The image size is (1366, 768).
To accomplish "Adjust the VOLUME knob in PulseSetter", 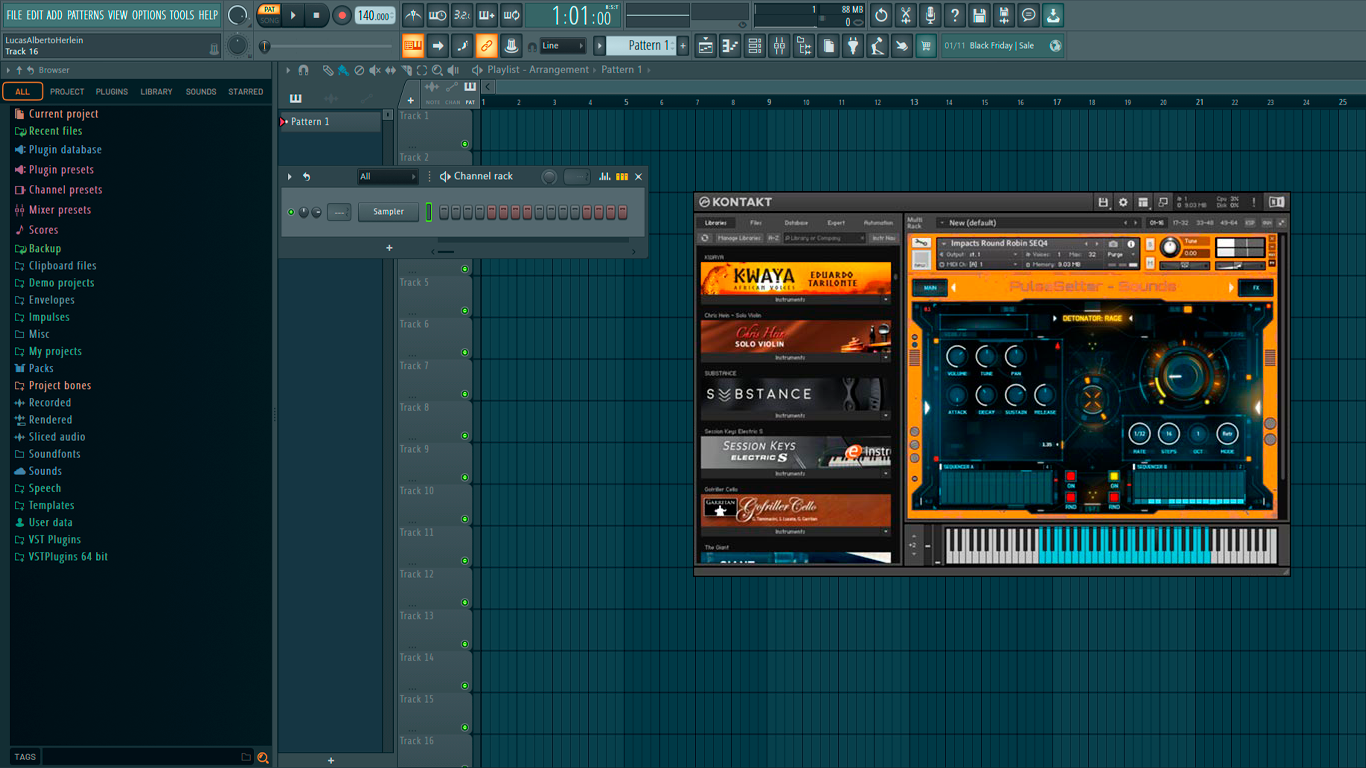I will pos(957,357).
